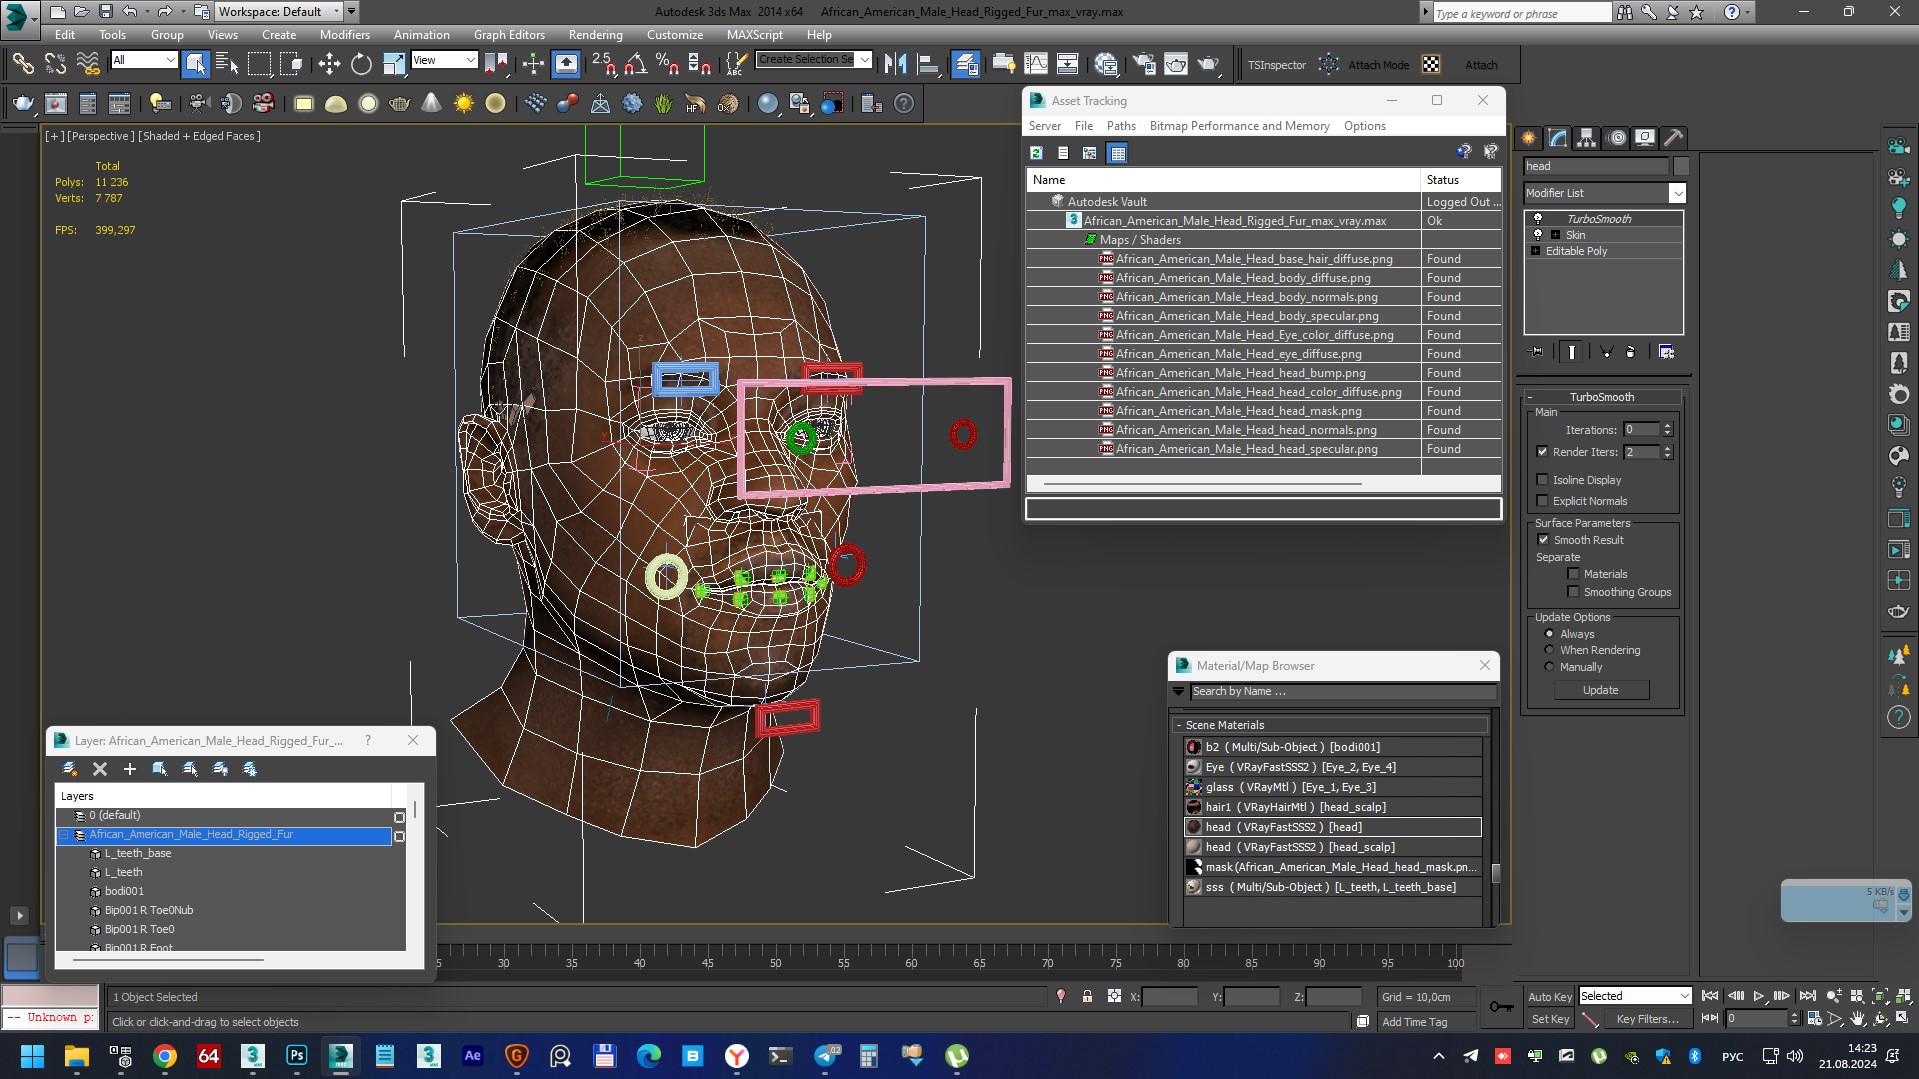1919x1079 pixels.
Task: Expand the Skin modifier in the stack
Action: 1555,235
